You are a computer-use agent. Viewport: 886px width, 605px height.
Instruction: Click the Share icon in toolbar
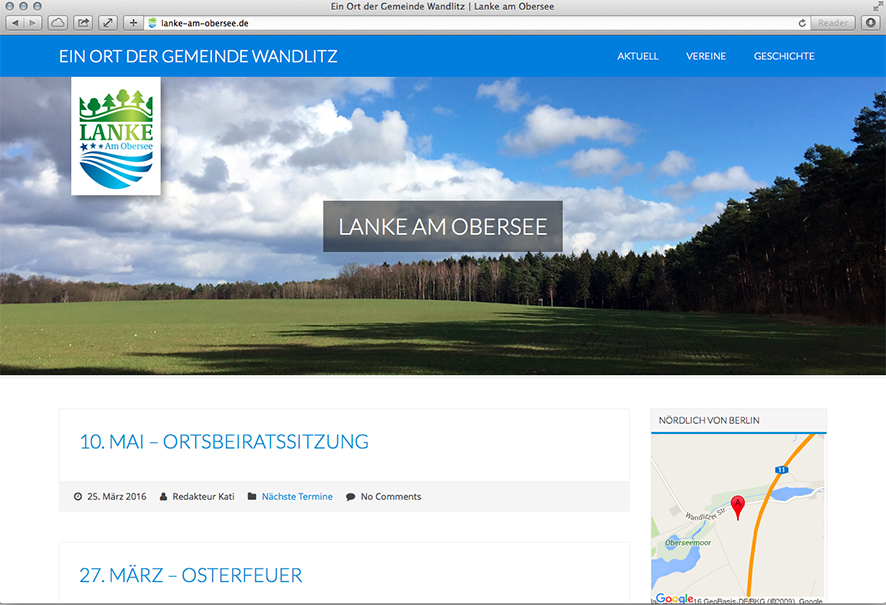coord(83,22)
